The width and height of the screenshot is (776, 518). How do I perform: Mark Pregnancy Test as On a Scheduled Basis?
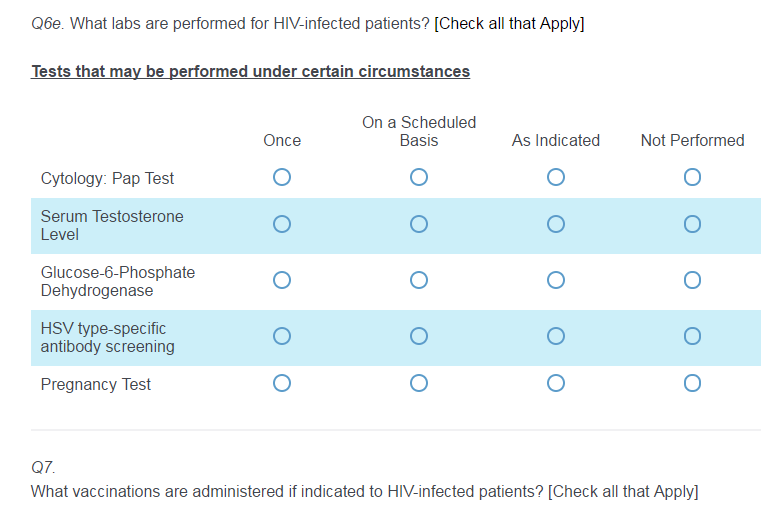(419, 383)
